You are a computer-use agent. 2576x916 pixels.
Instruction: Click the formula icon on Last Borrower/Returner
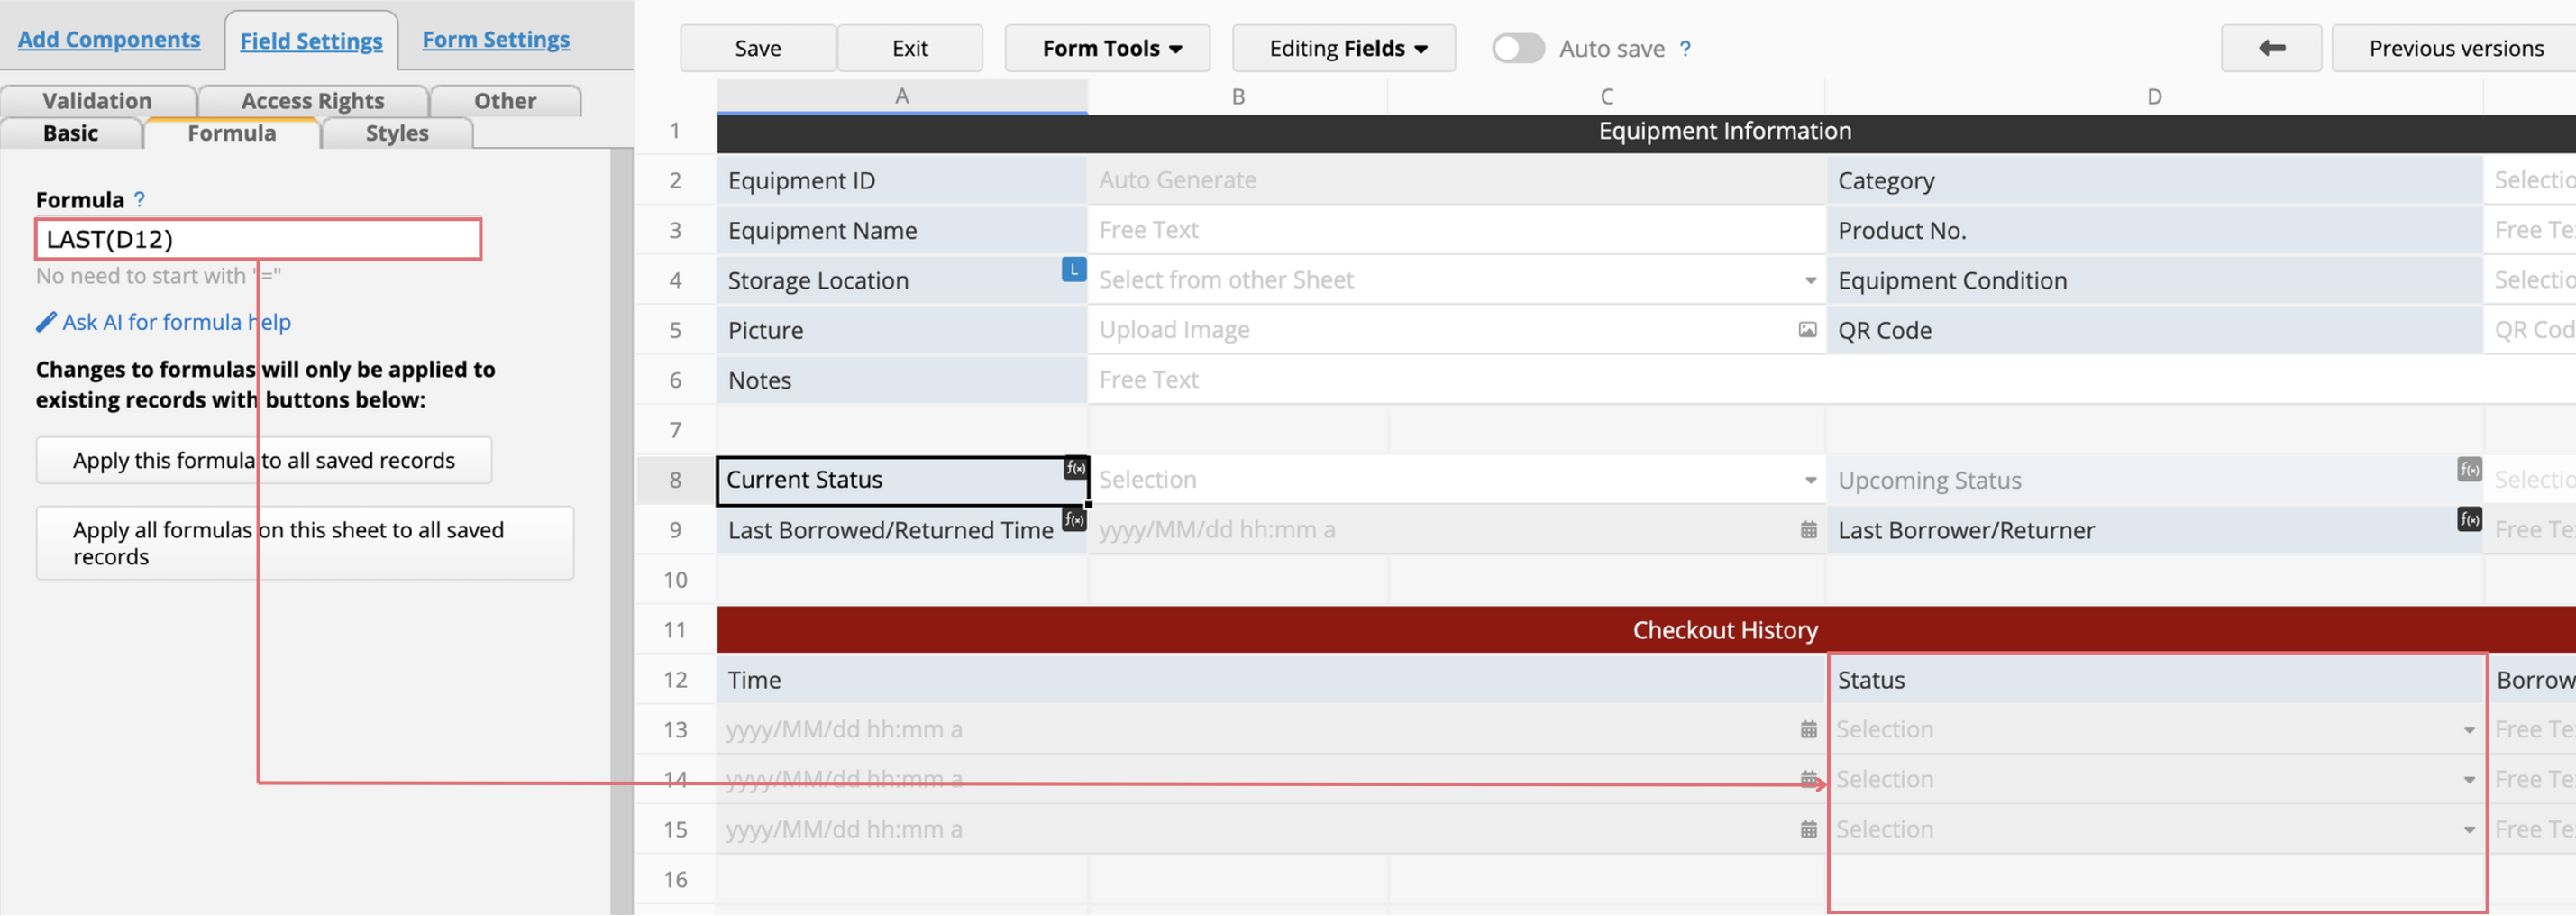coord(2468,519)
